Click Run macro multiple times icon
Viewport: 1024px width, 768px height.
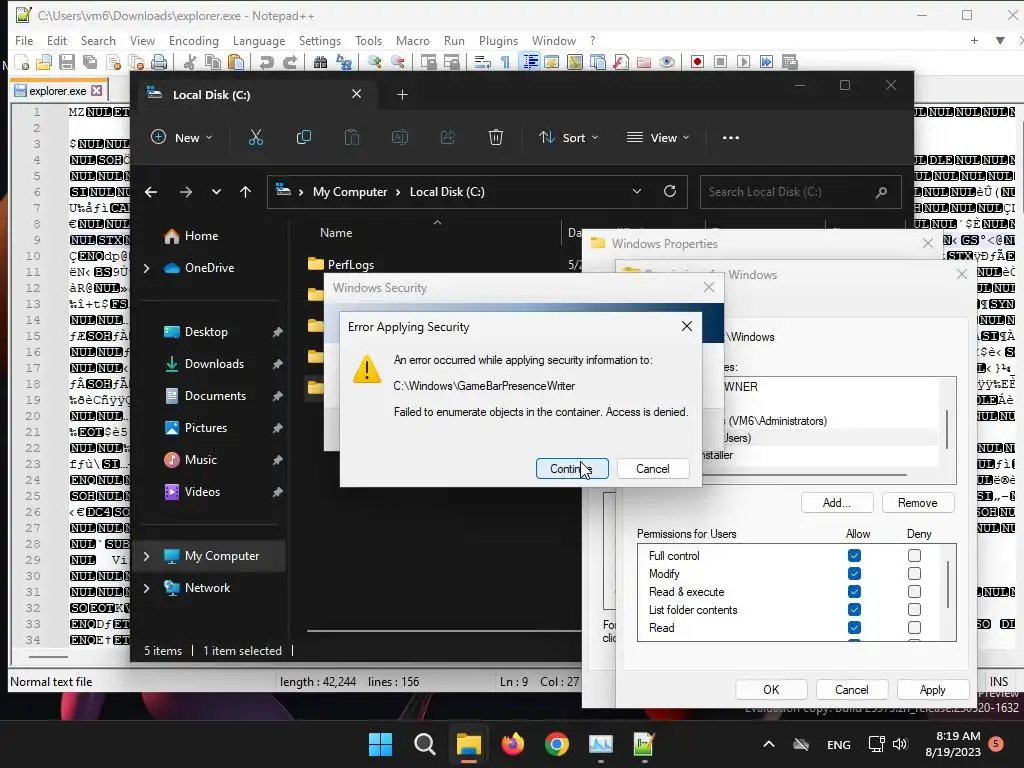click(x=766, y=62)
